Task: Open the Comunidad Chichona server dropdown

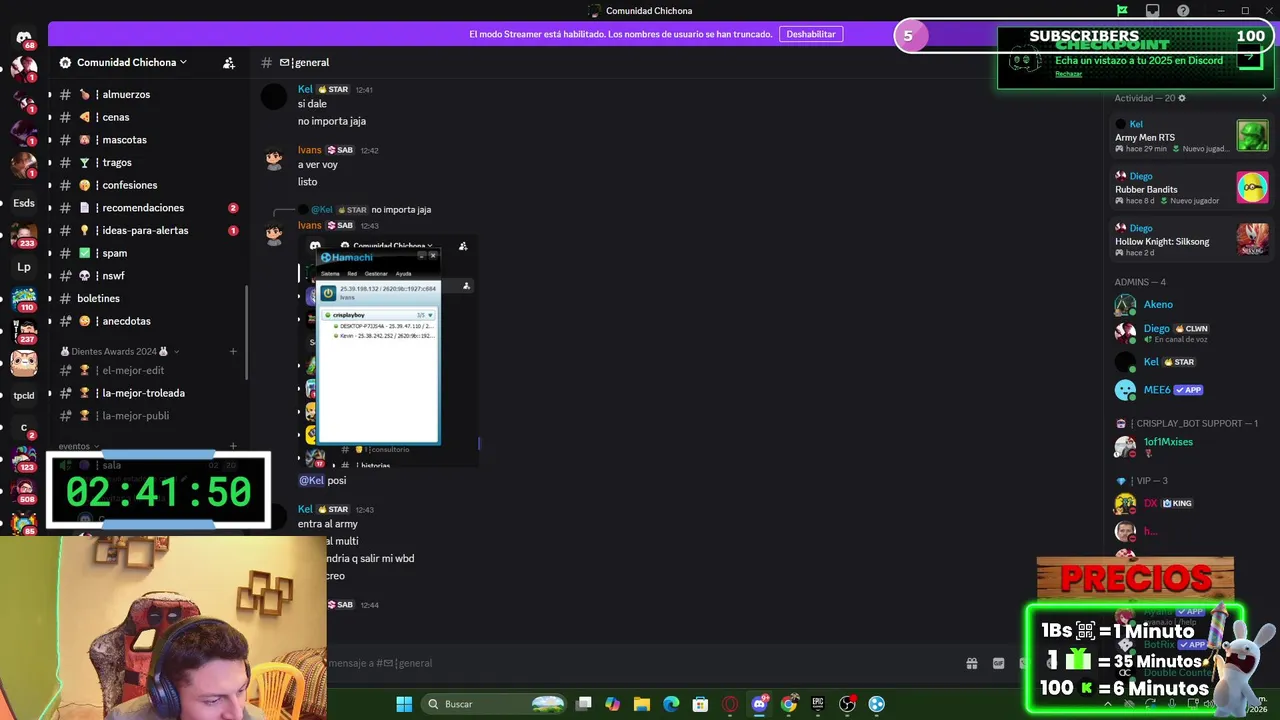Action: (132, 62)
